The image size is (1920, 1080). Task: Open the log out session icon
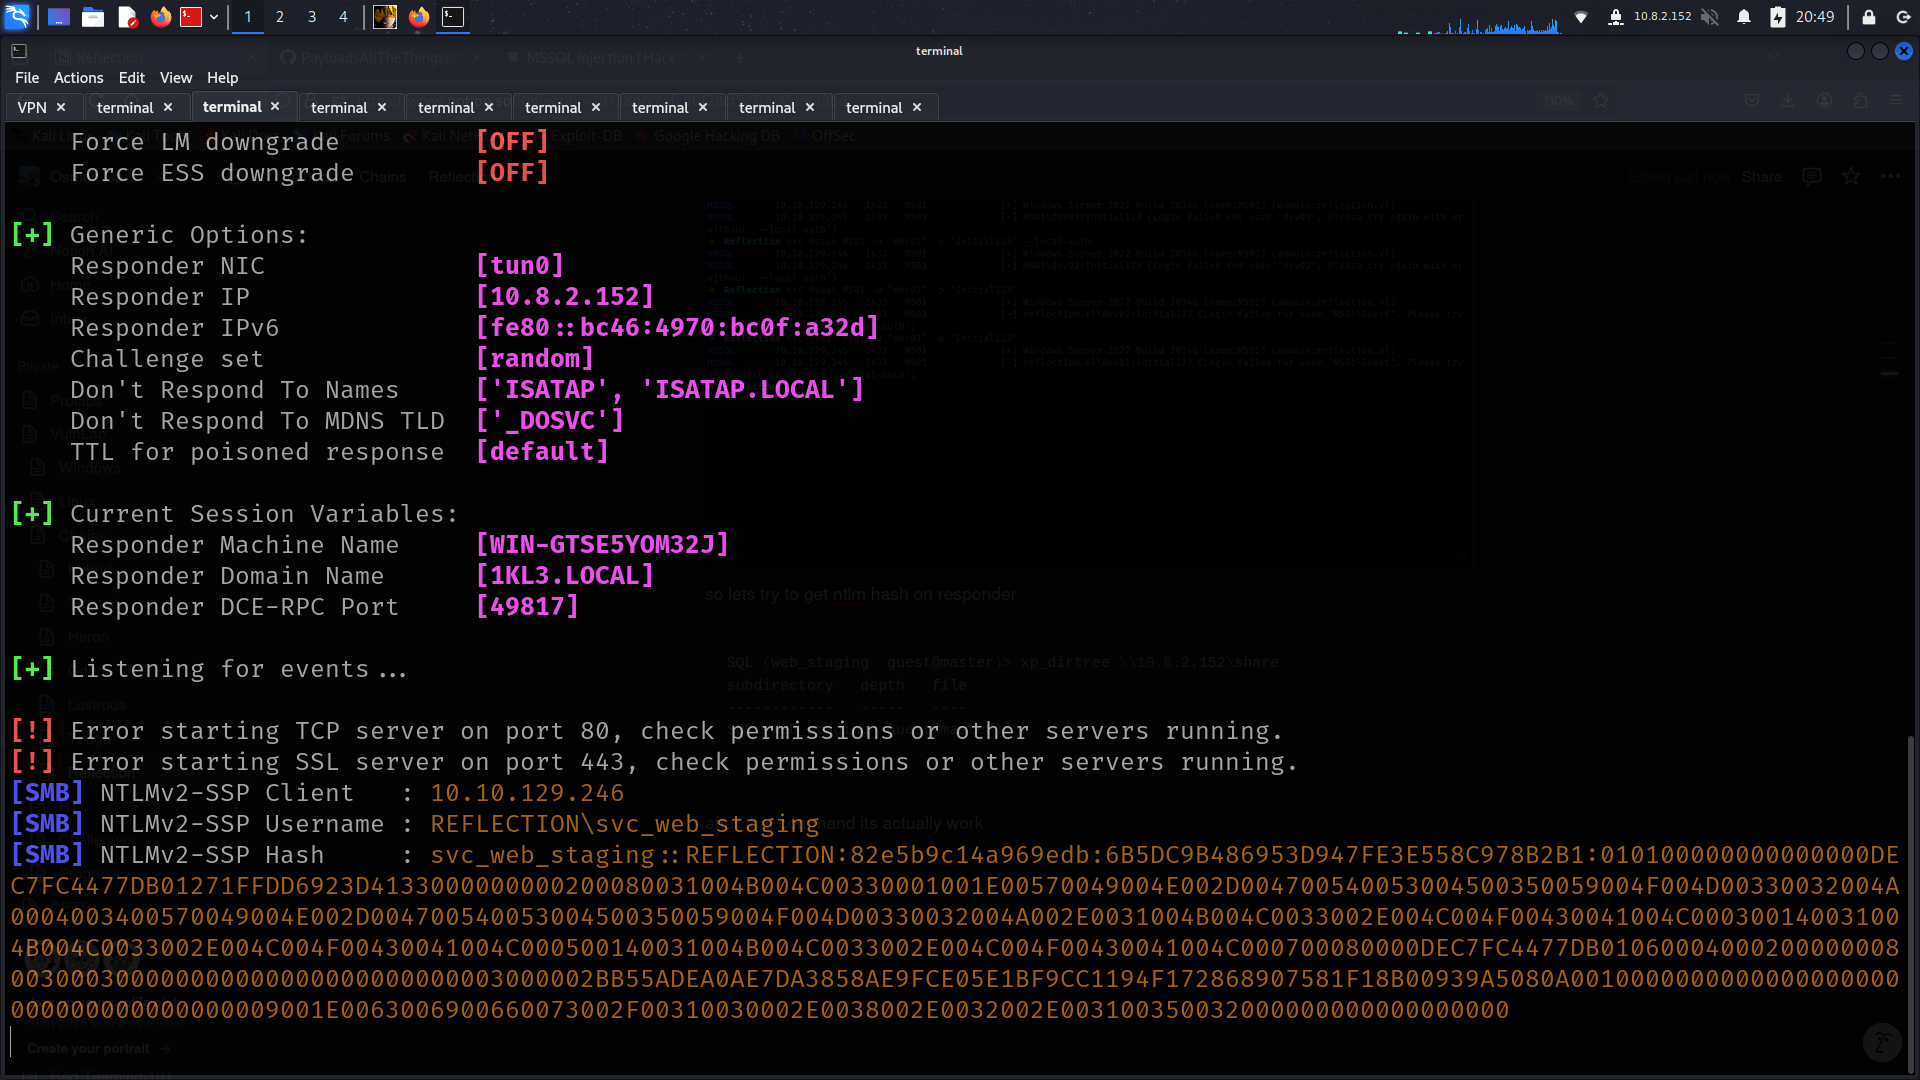pos(1903,17)
